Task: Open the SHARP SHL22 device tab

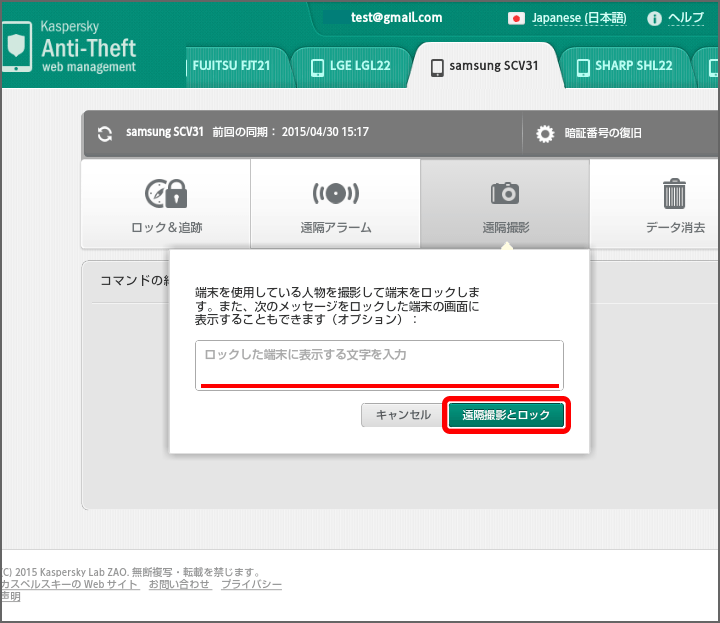Action: 624,67
